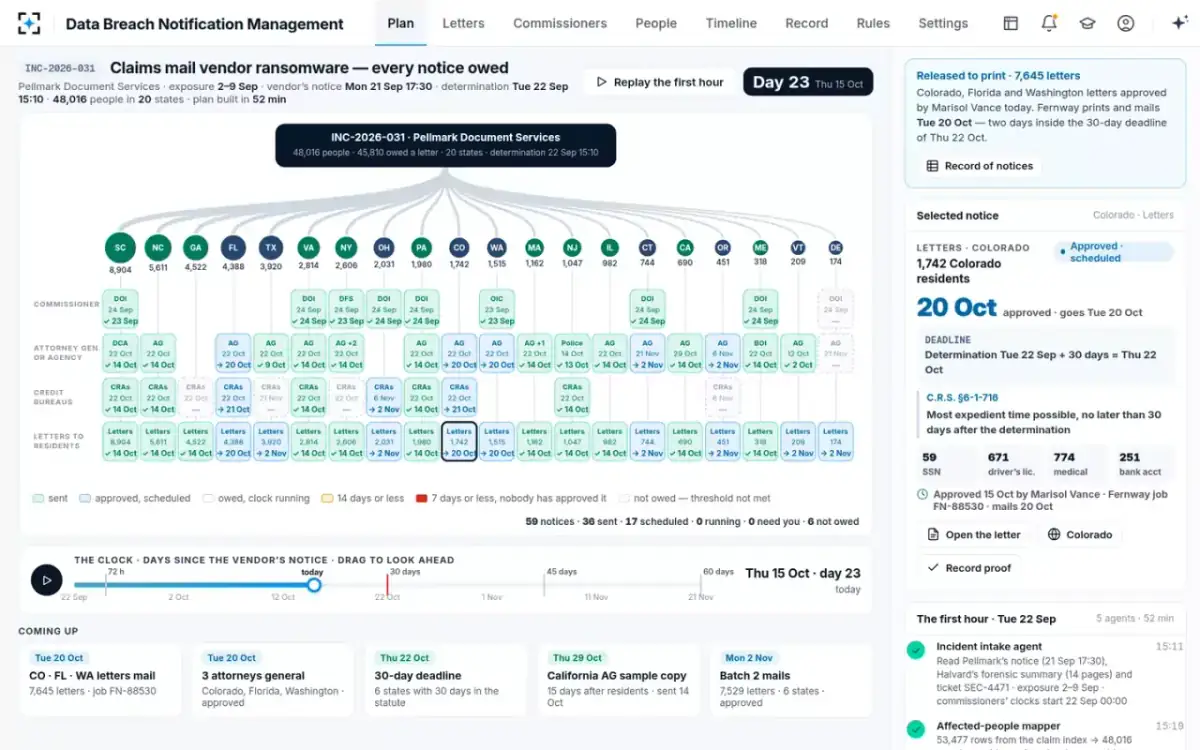Click the Day 23 Thu 15 Oct badge

click(808, 82)
